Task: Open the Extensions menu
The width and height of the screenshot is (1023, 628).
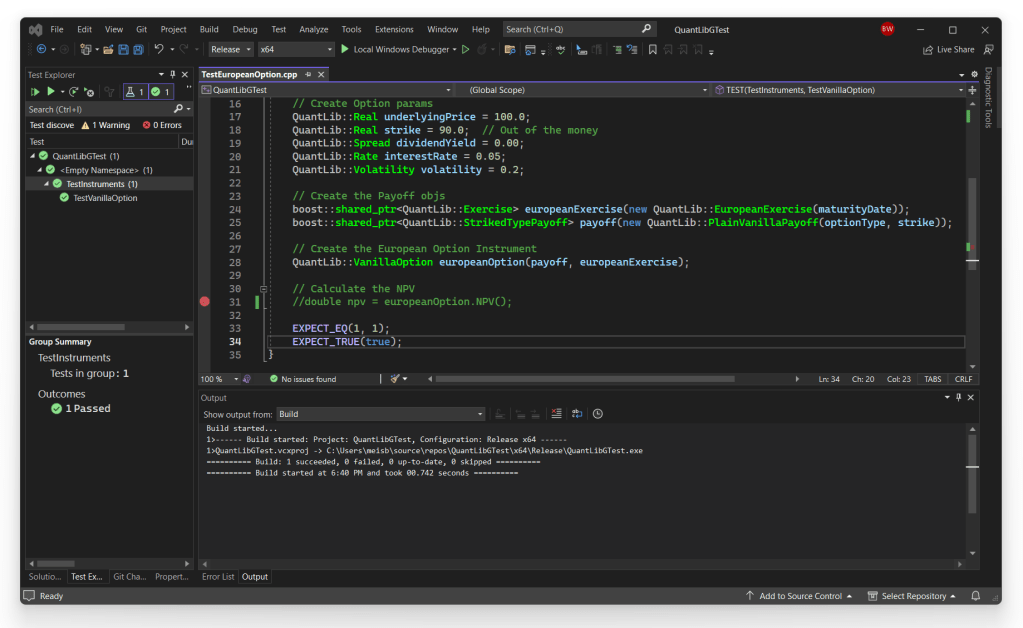Action: pyautogui.click(x=394, y=29)
